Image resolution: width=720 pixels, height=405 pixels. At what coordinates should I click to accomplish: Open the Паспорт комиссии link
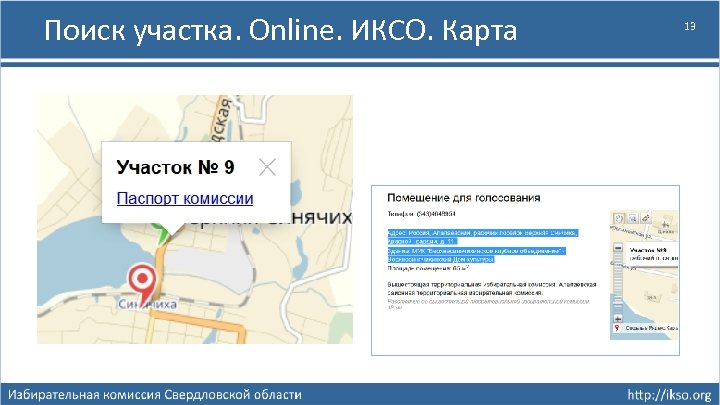click(185, 198)
